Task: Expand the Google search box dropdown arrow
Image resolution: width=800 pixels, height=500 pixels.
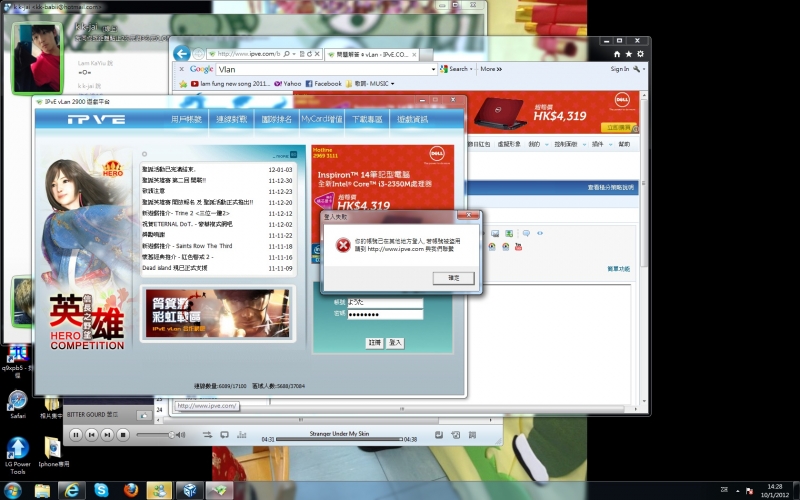Action: (434, 69)
